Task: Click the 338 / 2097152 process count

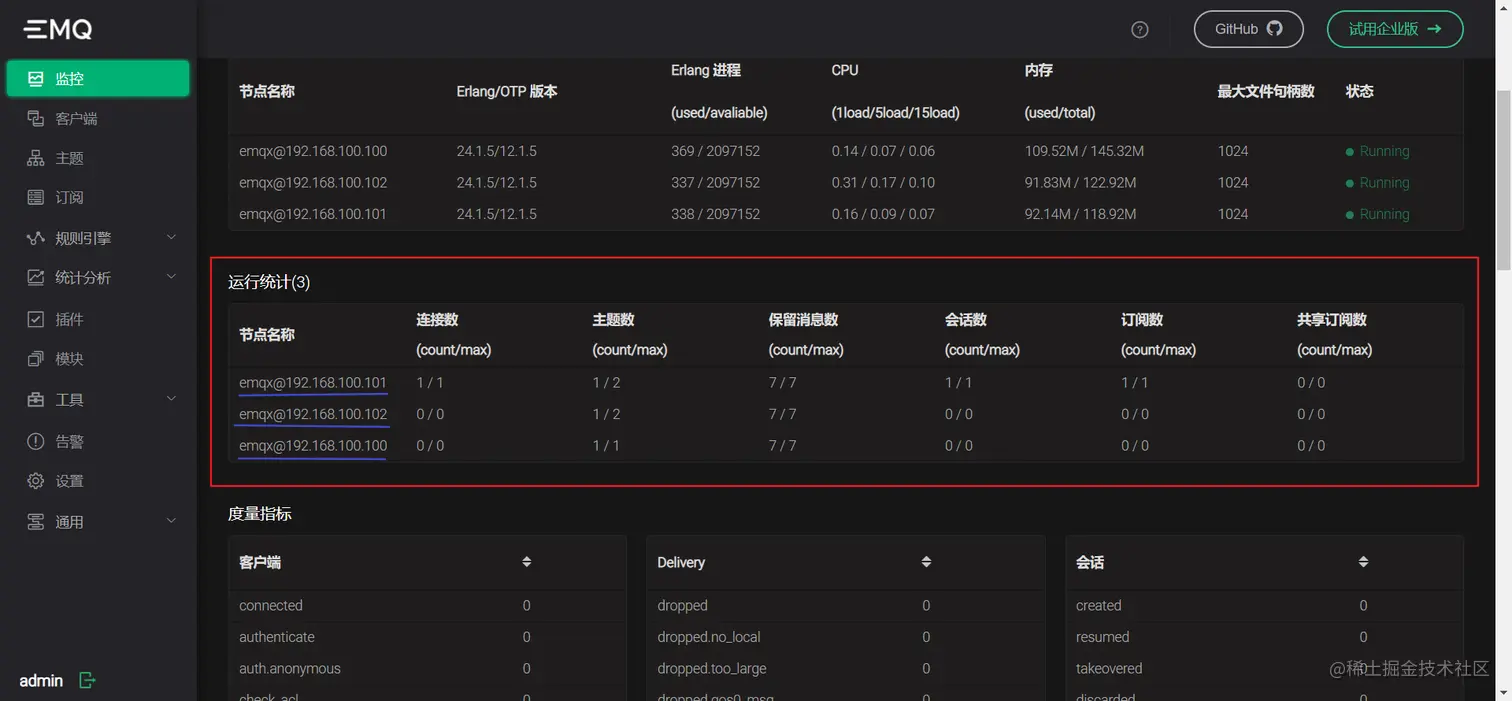Action: (x=715, y=214)
